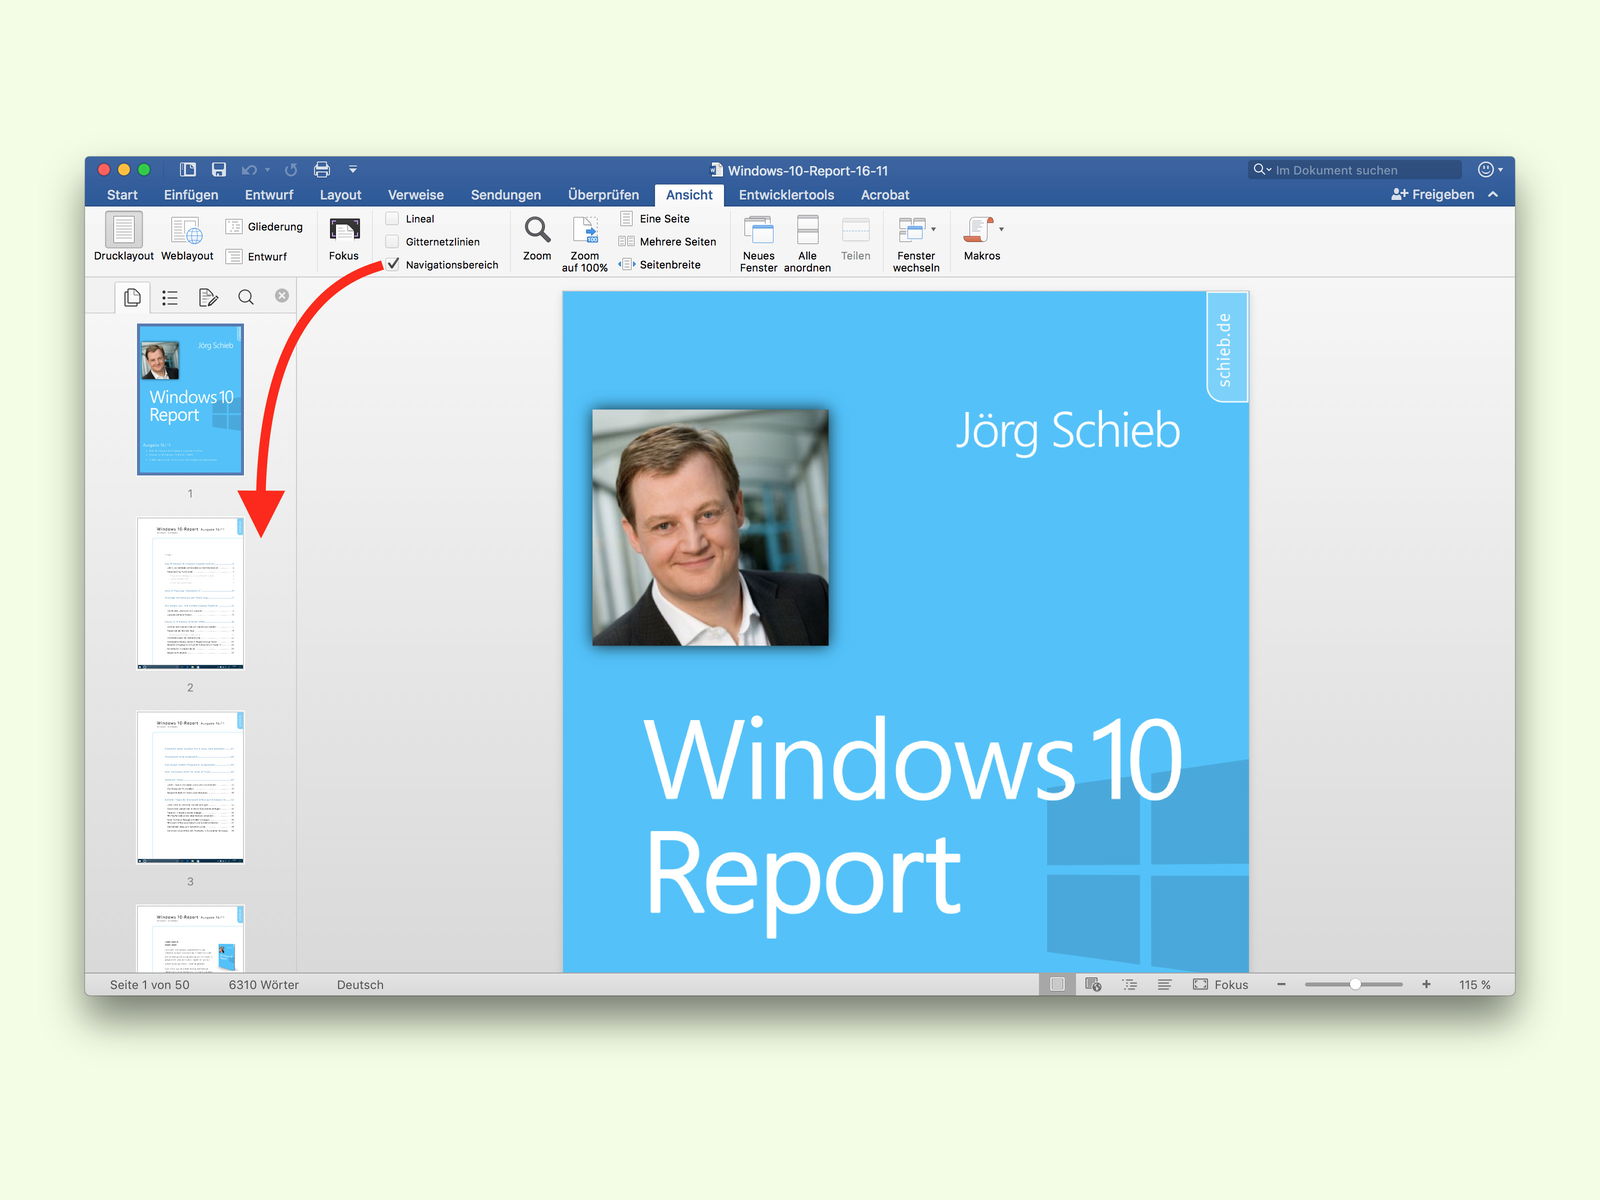Switch to web layout in status bar
Screen dimensions: 1600x1200
[x=1093, y=985]
